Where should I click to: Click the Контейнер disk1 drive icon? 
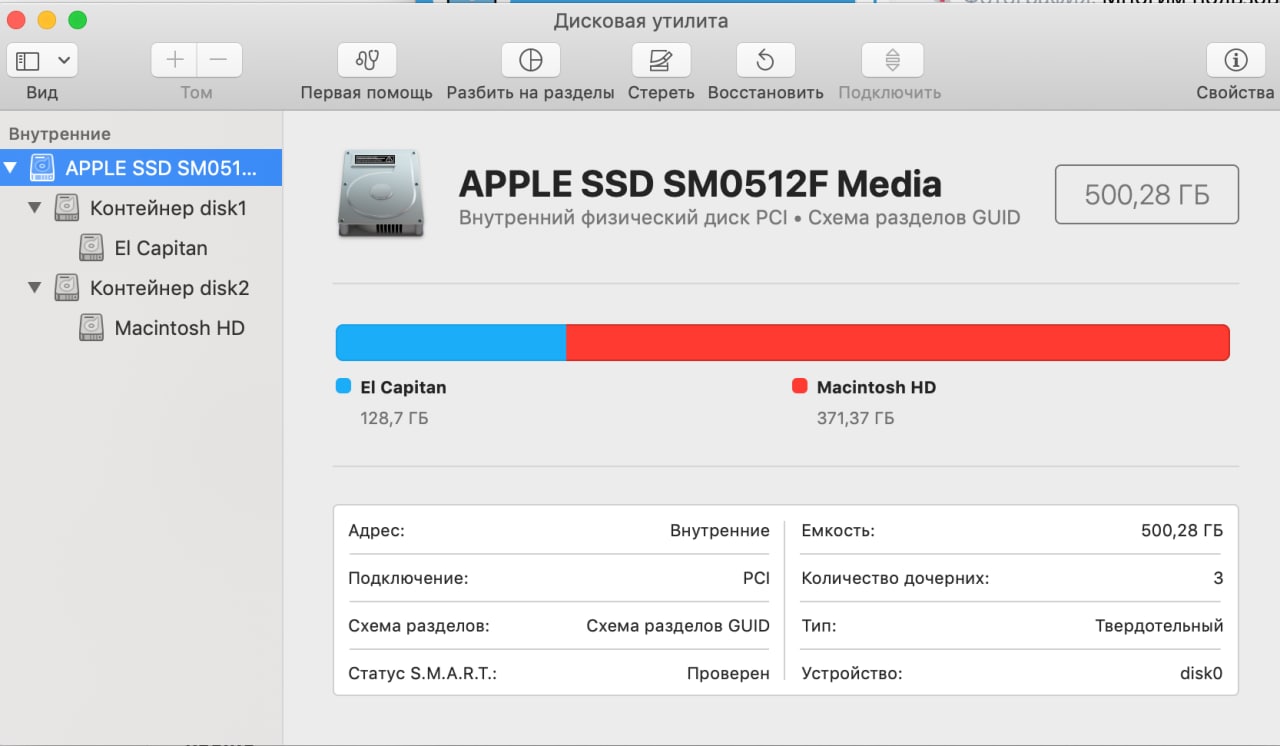pos(66,208)
